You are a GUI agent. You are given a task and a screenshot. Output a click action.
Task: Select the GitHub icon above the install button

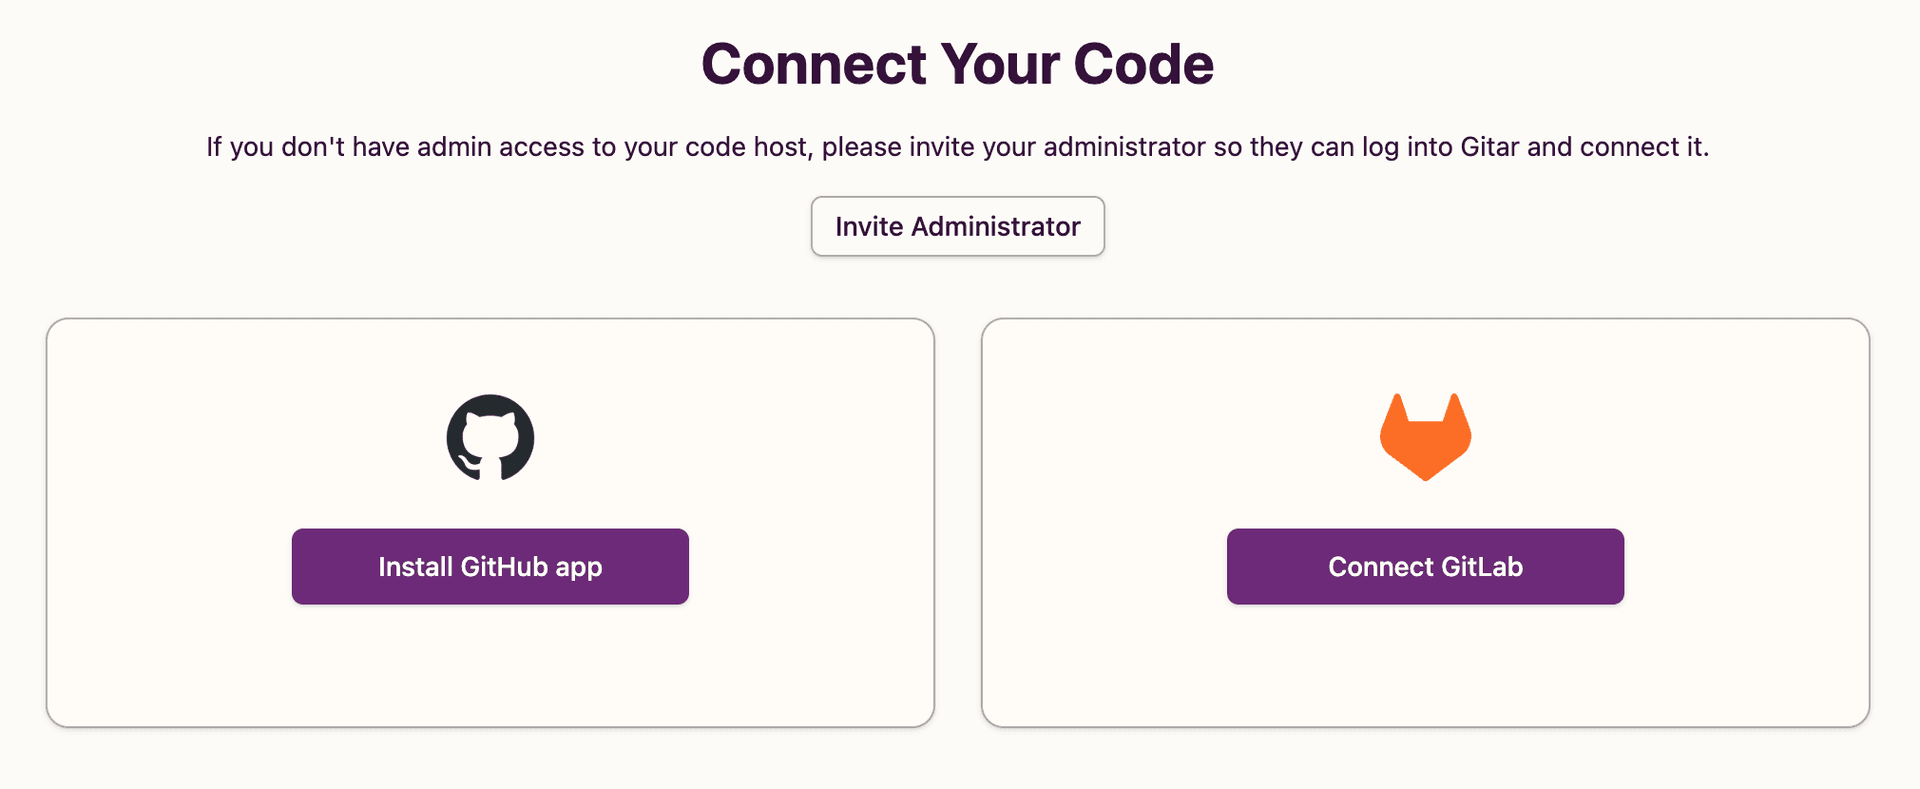489,438
